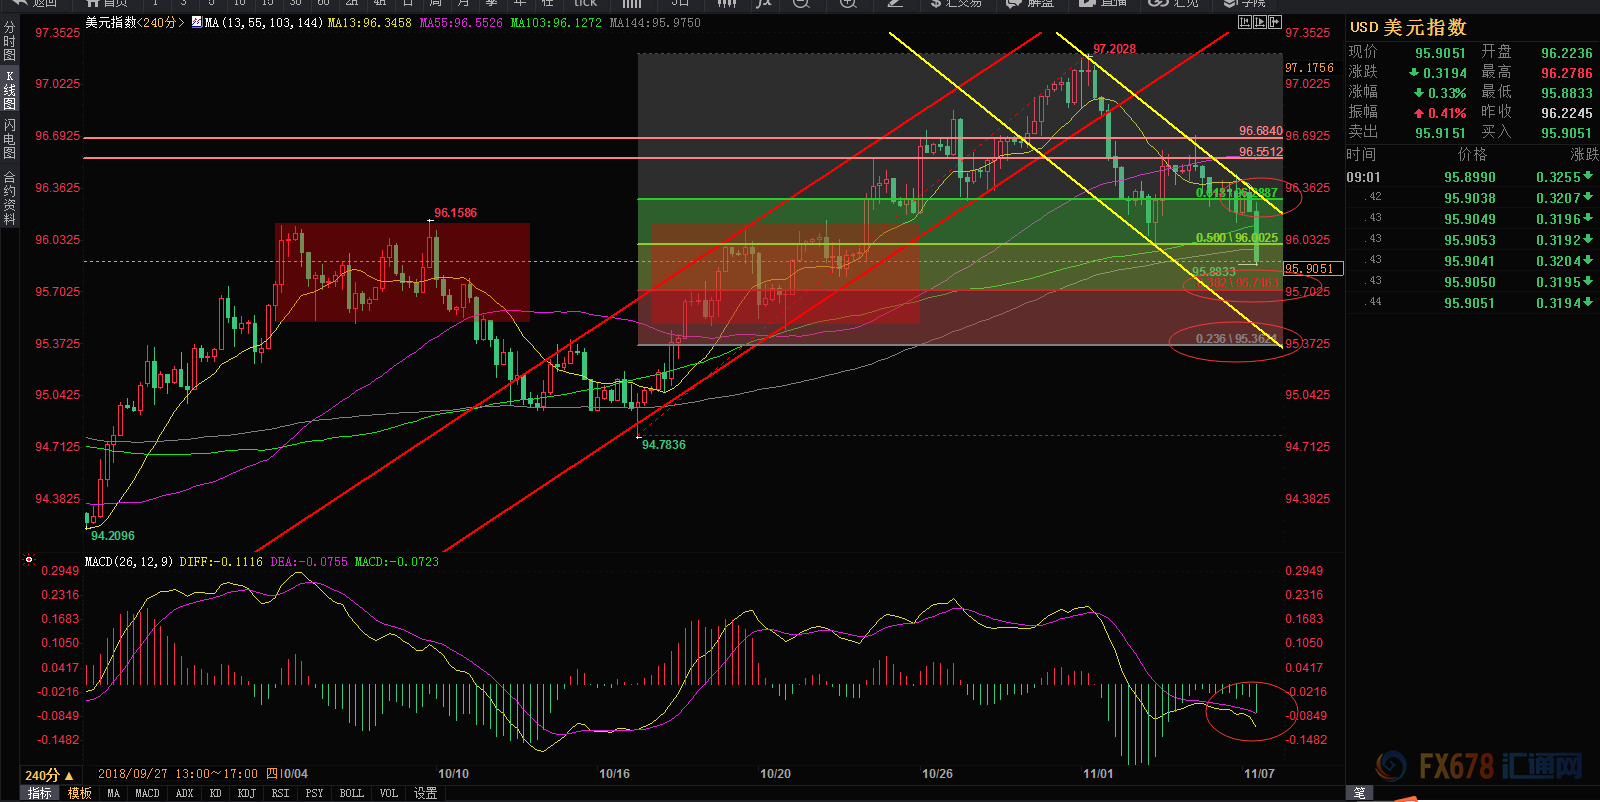Open the 240分 timeframe dropdown

pos(49,775)
